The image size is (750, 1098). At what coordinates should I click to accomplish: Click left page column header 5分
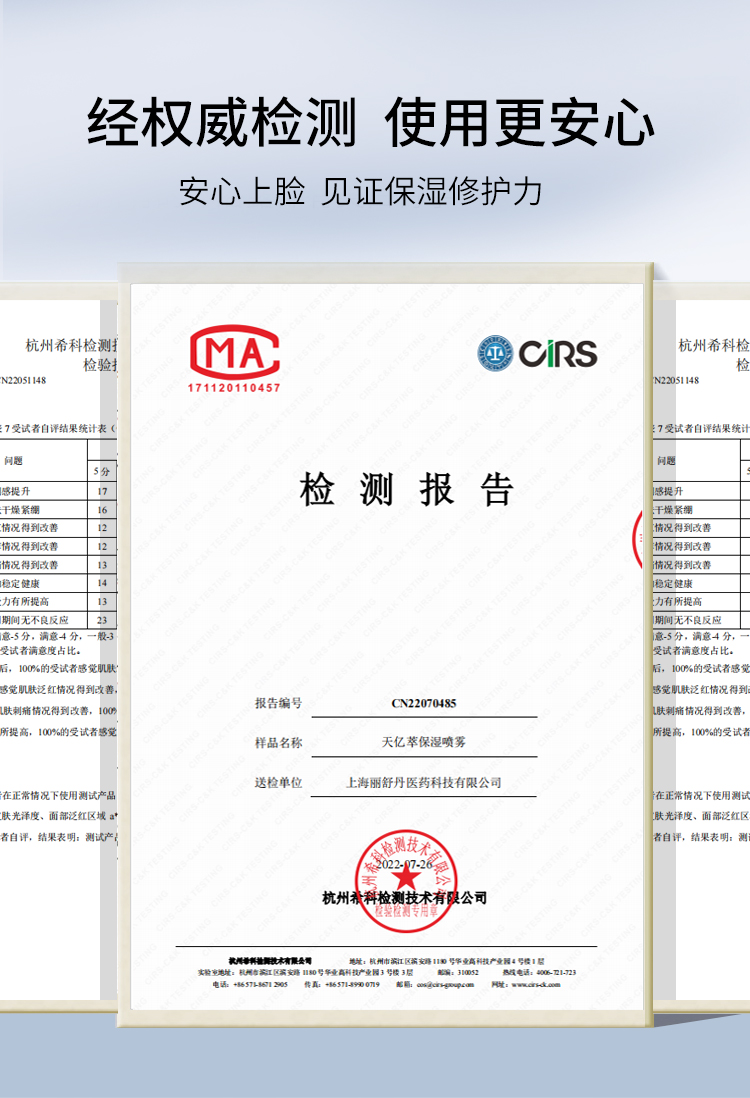coord(102,472)
